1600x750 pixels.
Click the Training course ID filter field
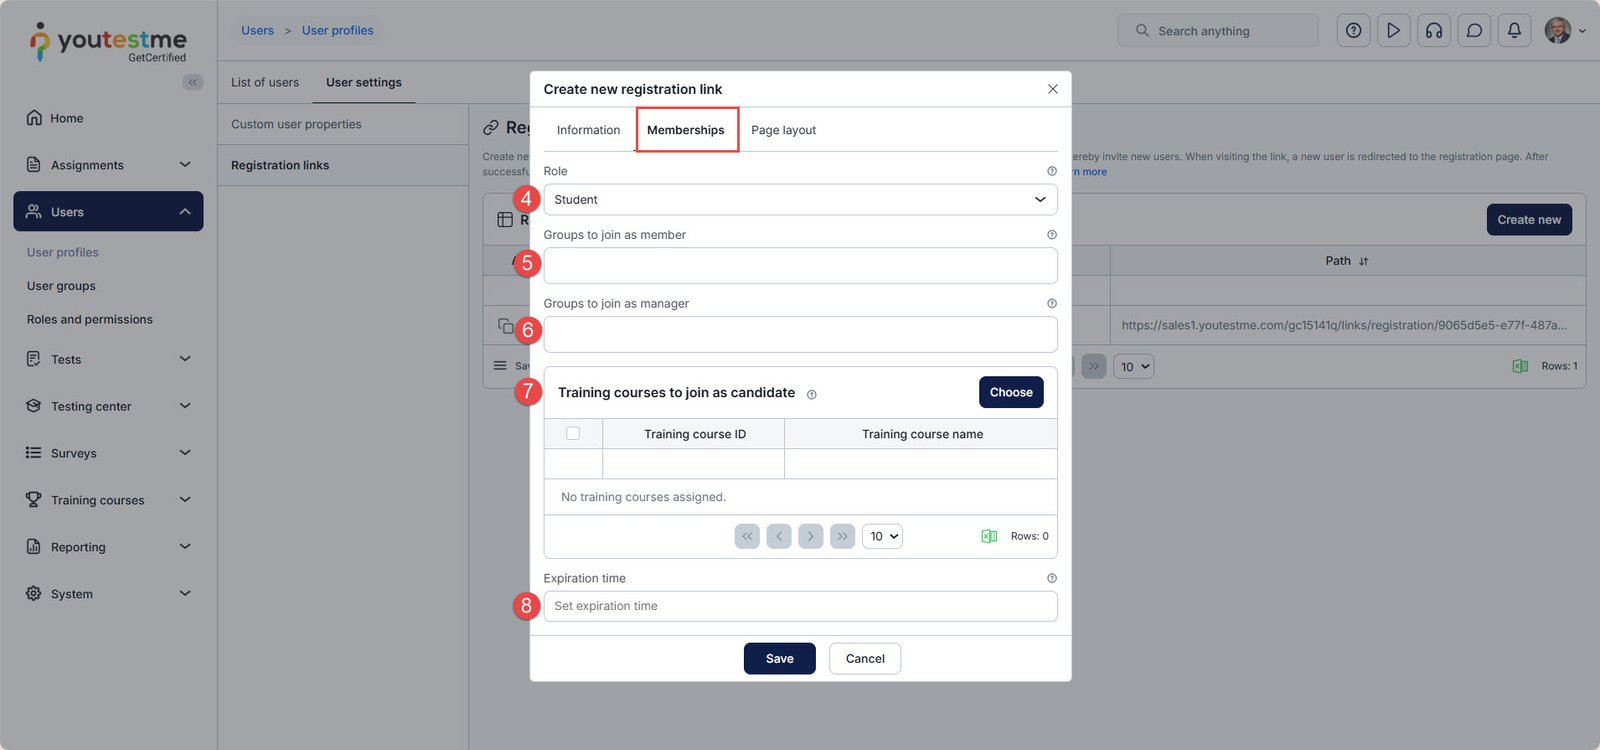click(693, 464)
